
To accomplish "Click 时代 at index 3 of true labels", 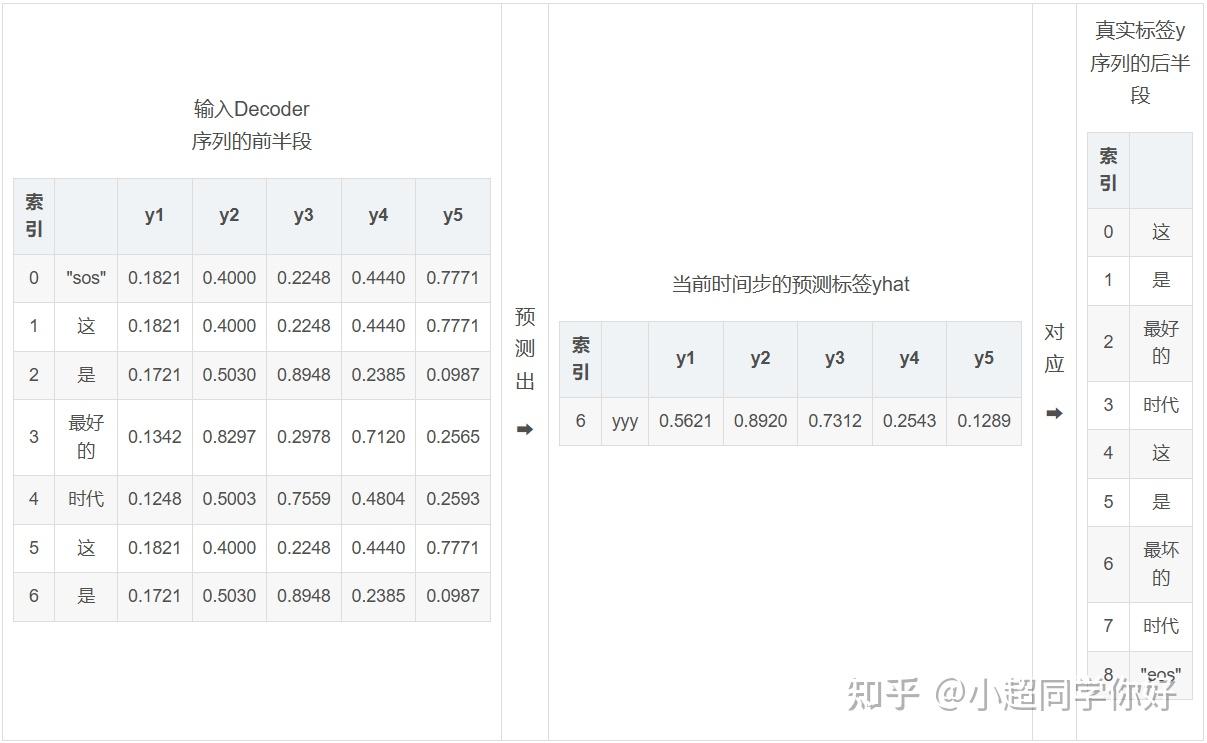I will tap(1161, 405).
